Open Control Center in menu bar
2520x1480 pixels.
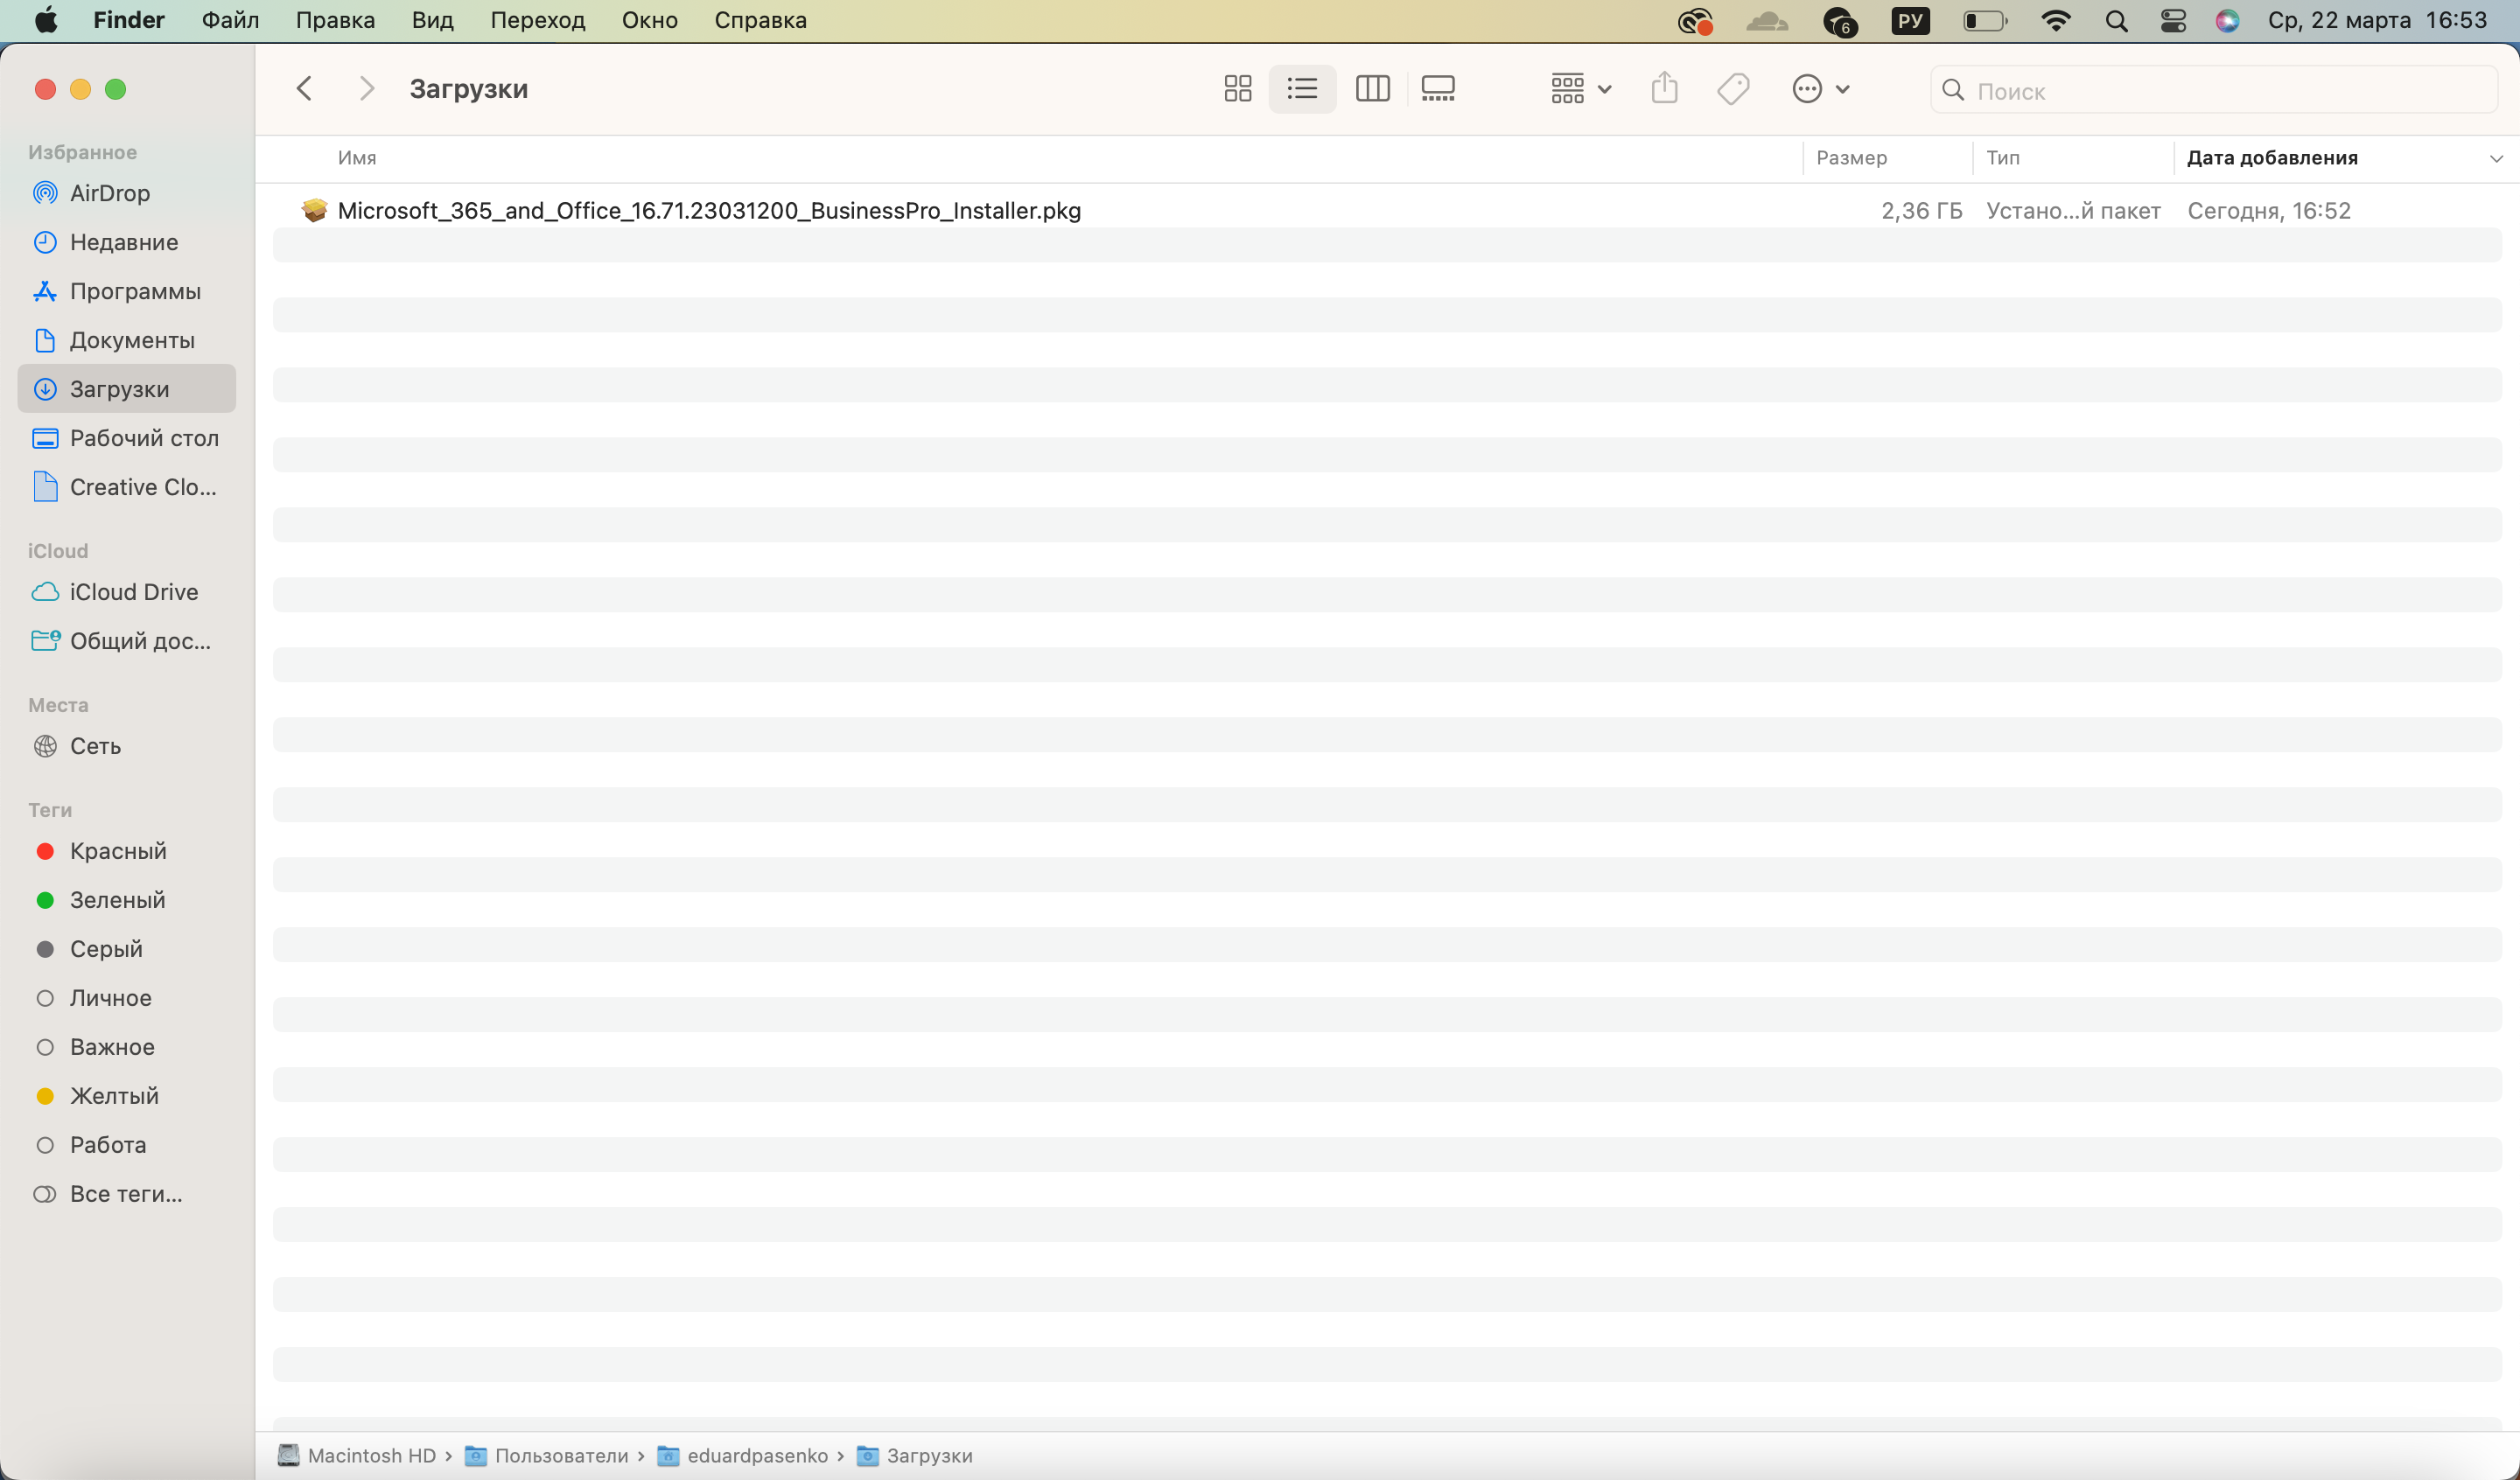point(2173,21)
